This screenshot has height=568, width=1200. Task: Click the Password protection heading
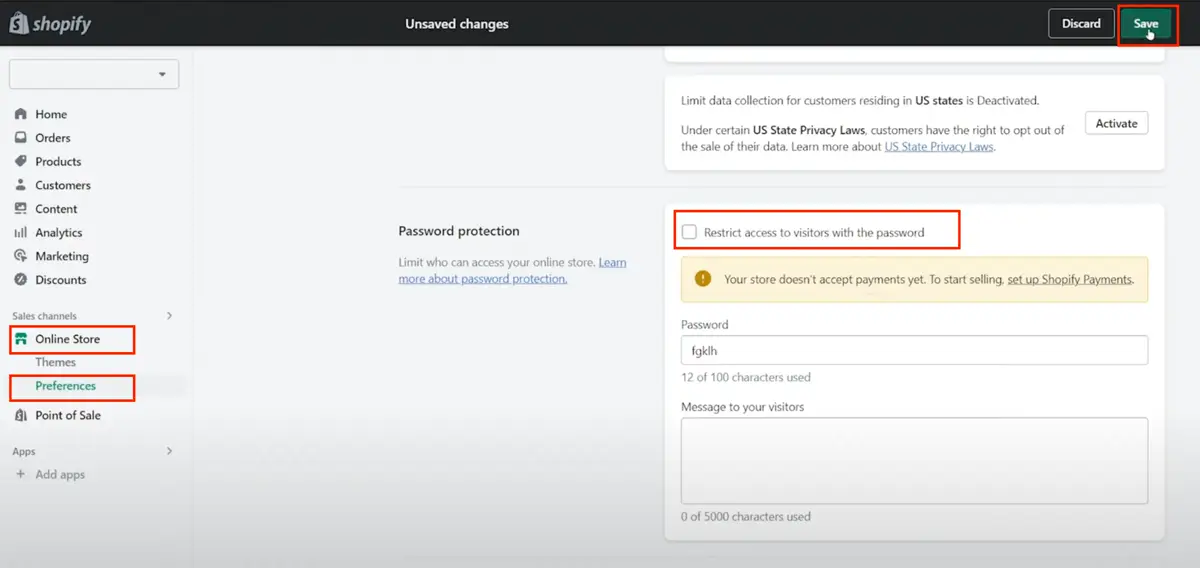pyautogui.click(x=459, y=231)
